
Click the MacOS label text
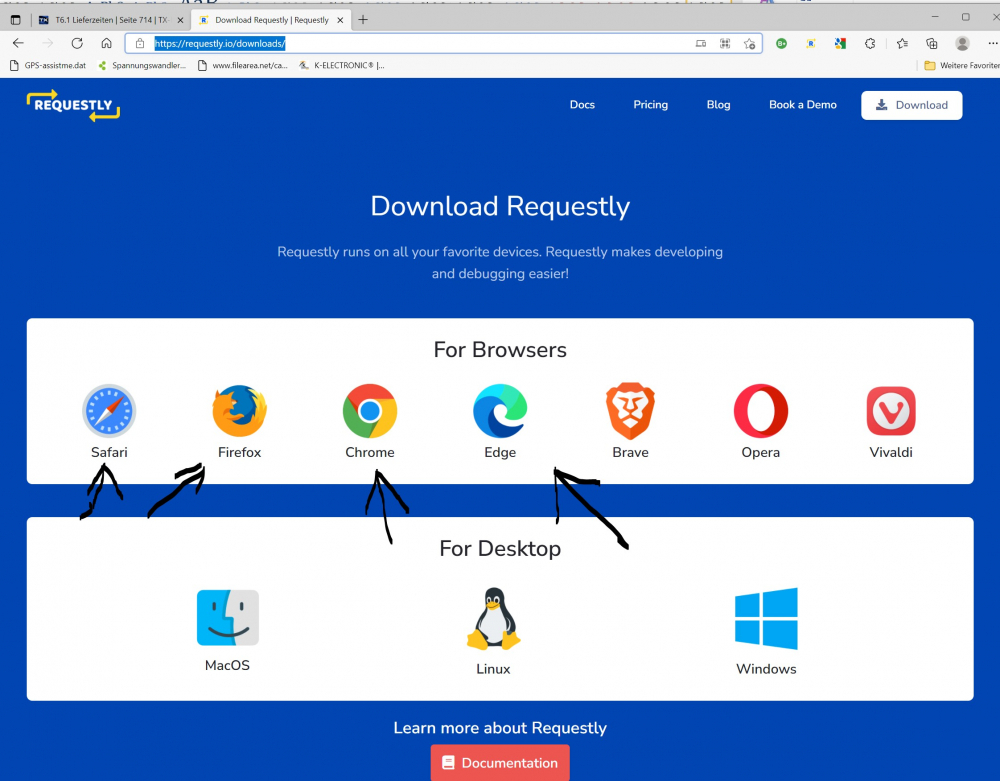click(228, 665)
